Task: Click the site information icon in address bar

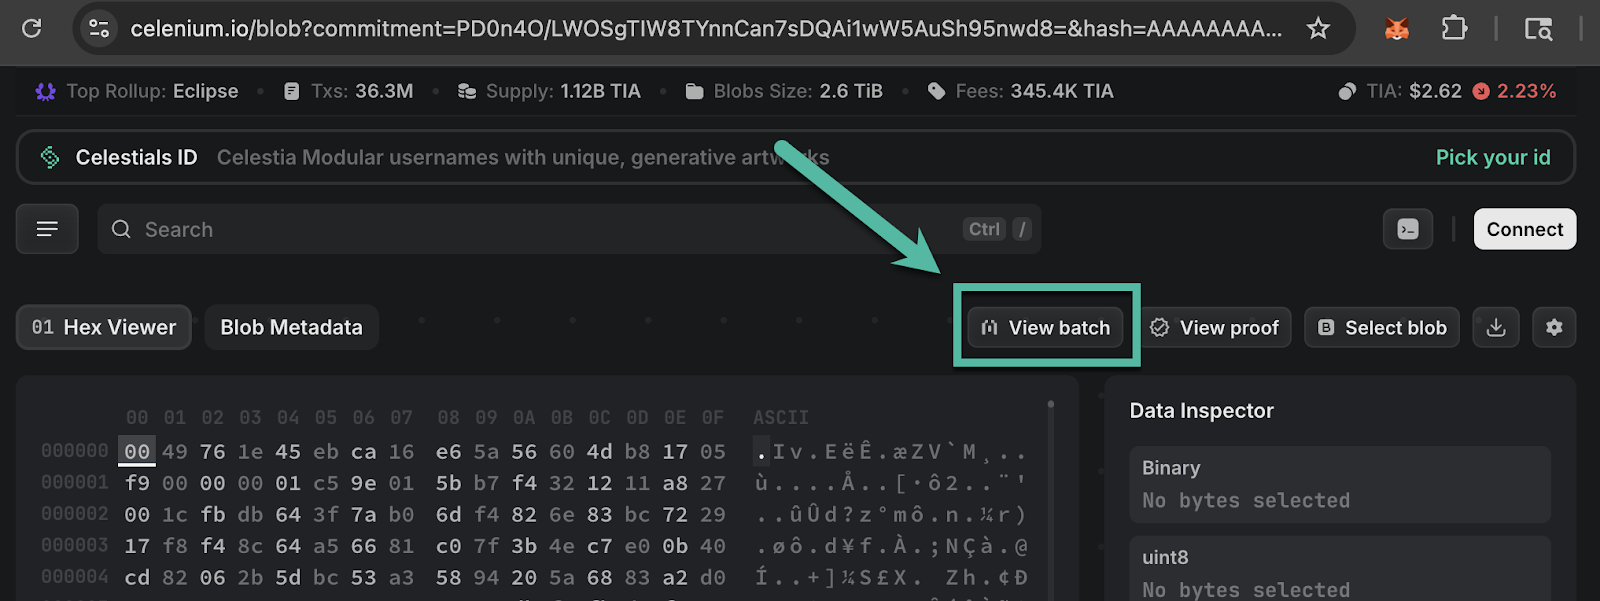Action: (x=99, y=28)
